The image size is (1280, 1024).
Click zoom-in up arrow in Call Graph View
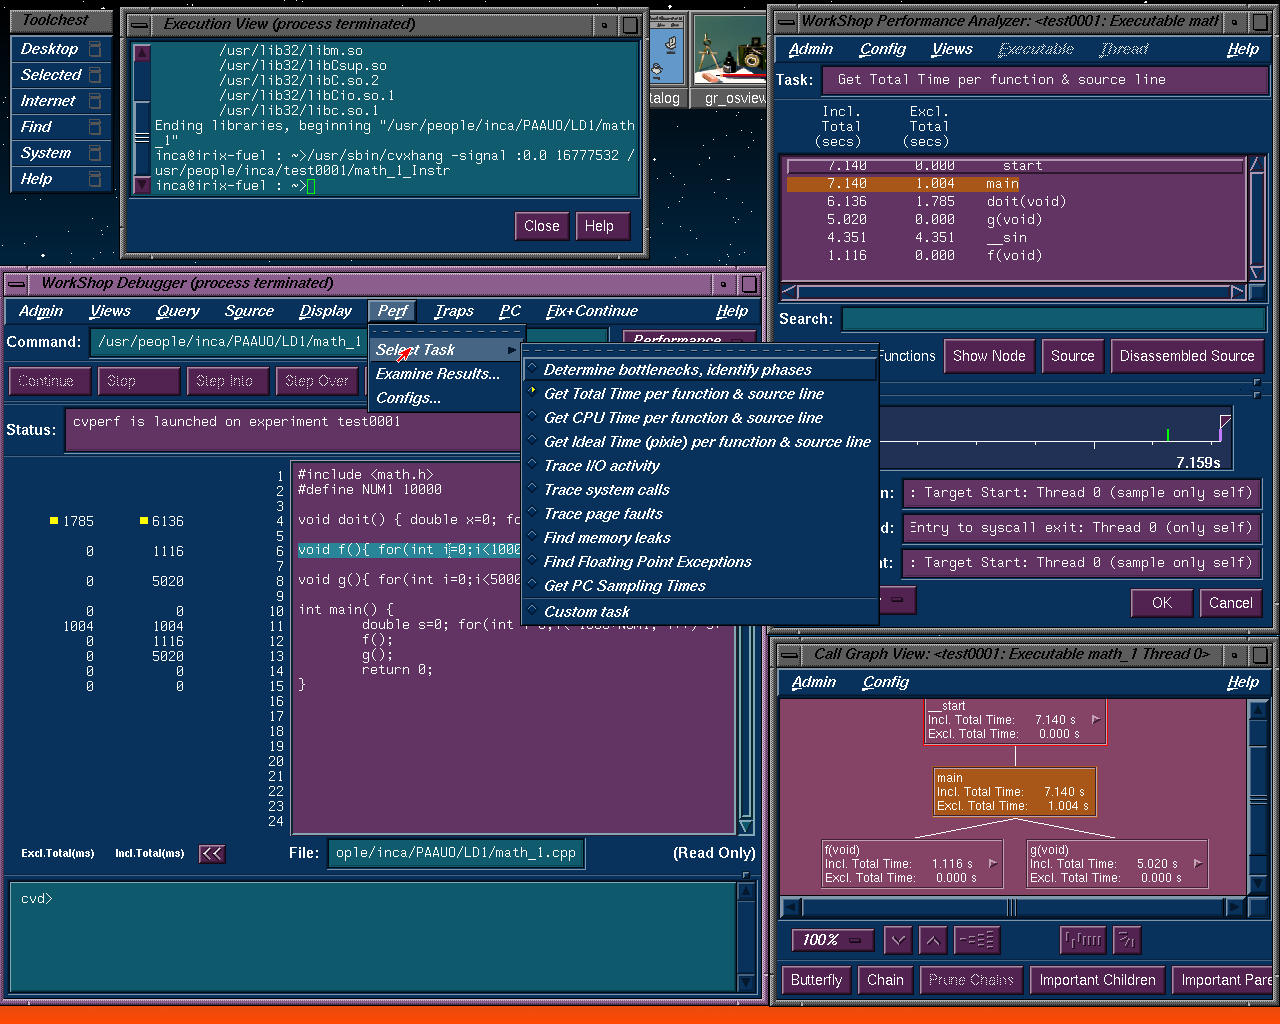pyautogui.click(x=932, y=940)
